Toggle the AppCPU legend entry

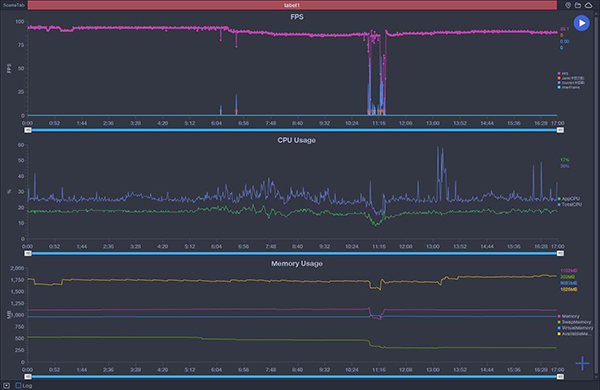569,199
